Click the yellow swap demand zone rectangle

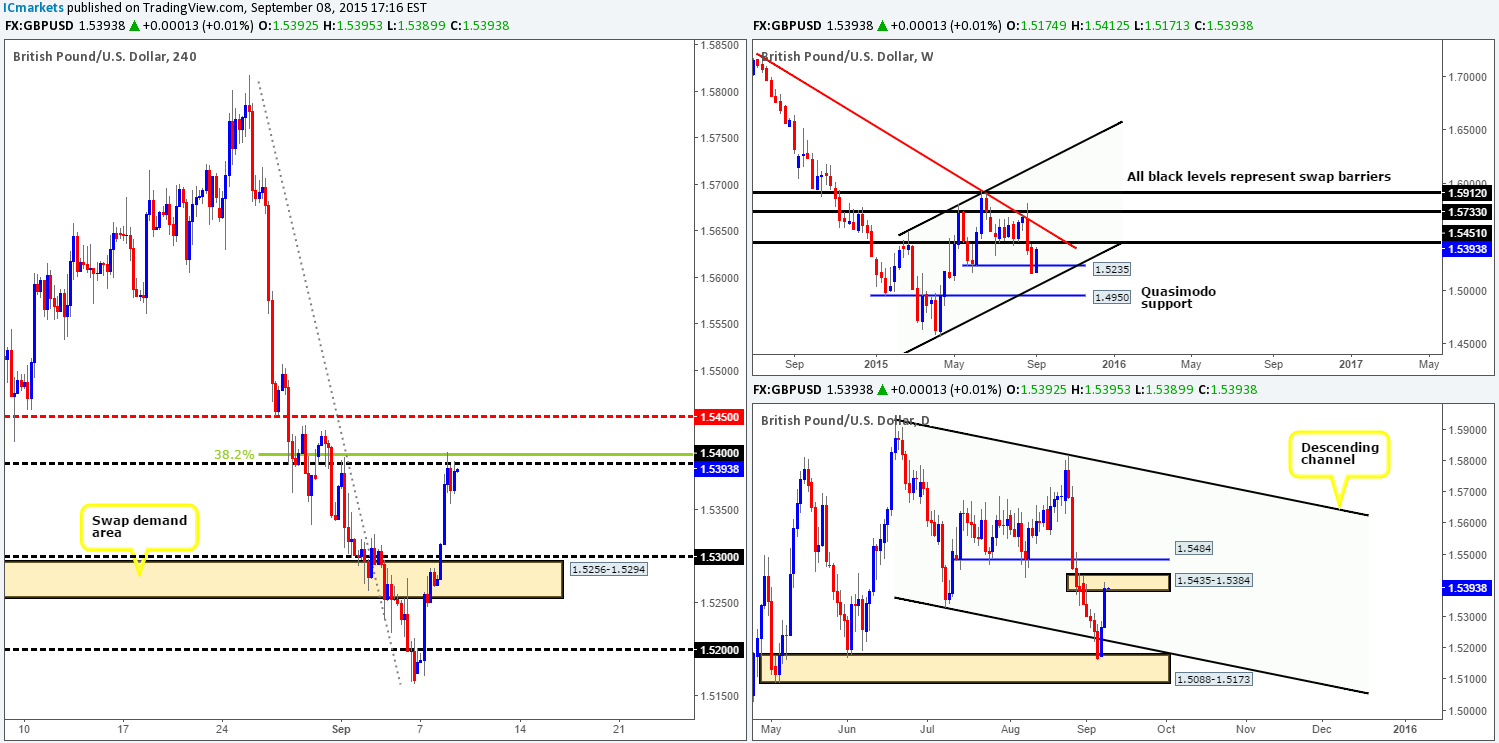pos(283,579)
